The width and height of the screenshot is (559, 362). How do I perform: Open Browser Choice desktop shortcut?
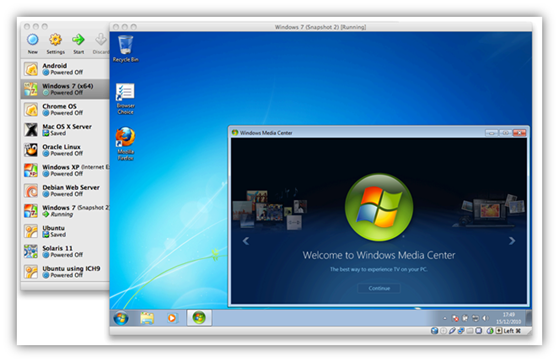click(125, 99)
